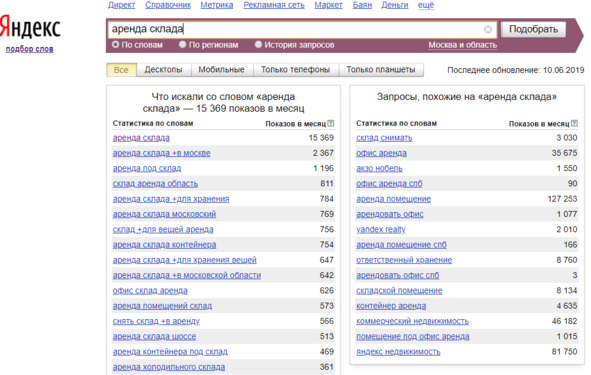Open the 'аренда склада шоссе' query
The image size is (591, 375).
pyautogui.click(x=155, y=337)
